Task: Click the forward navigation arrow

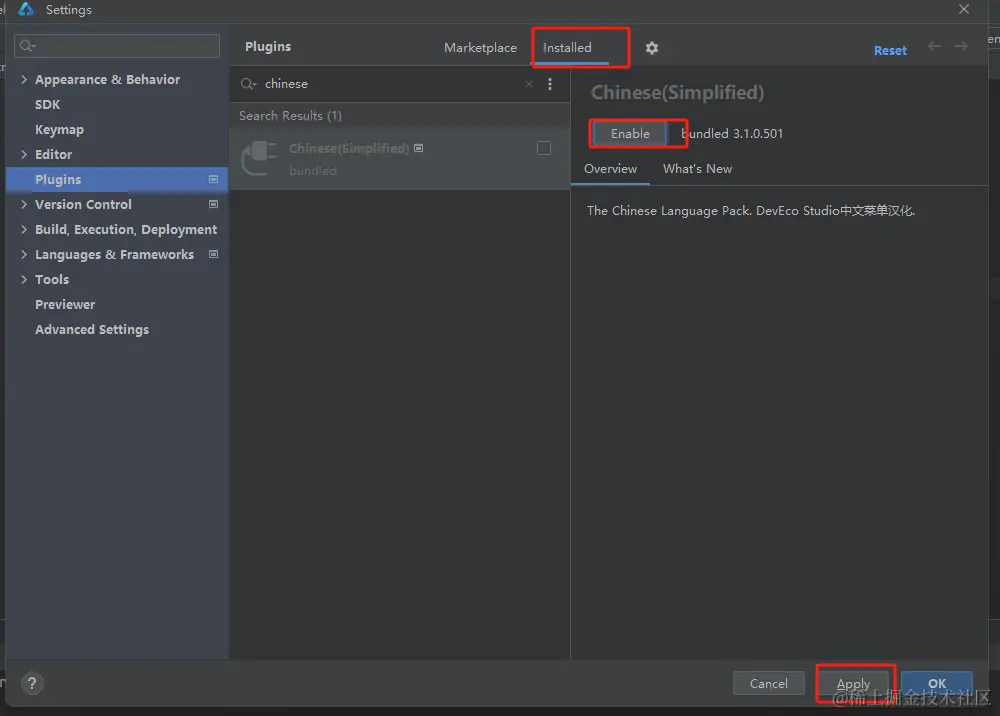Action: pyautogui.click(x=961, y=46)
